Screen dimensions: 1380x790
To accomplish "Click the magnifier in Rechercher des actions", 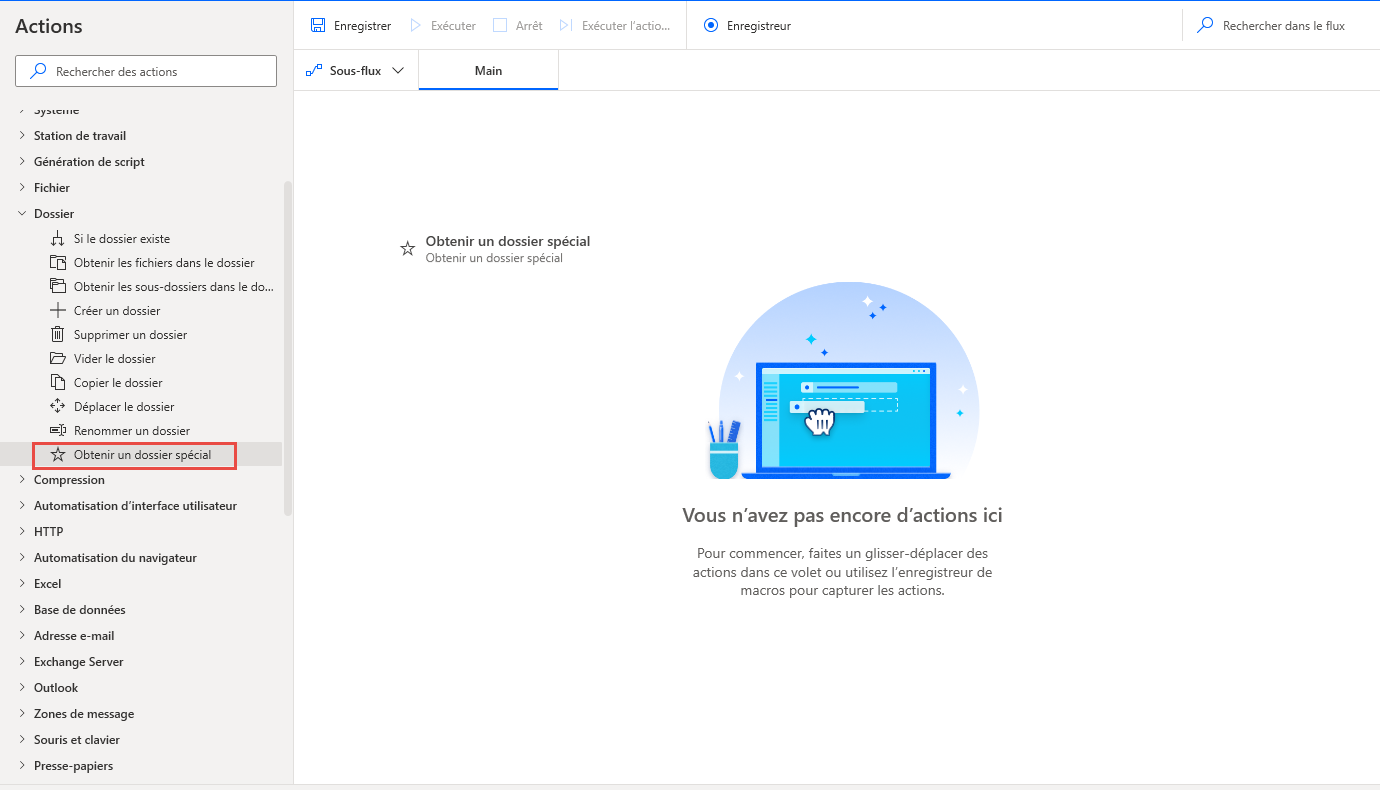I will pos(38,71).
